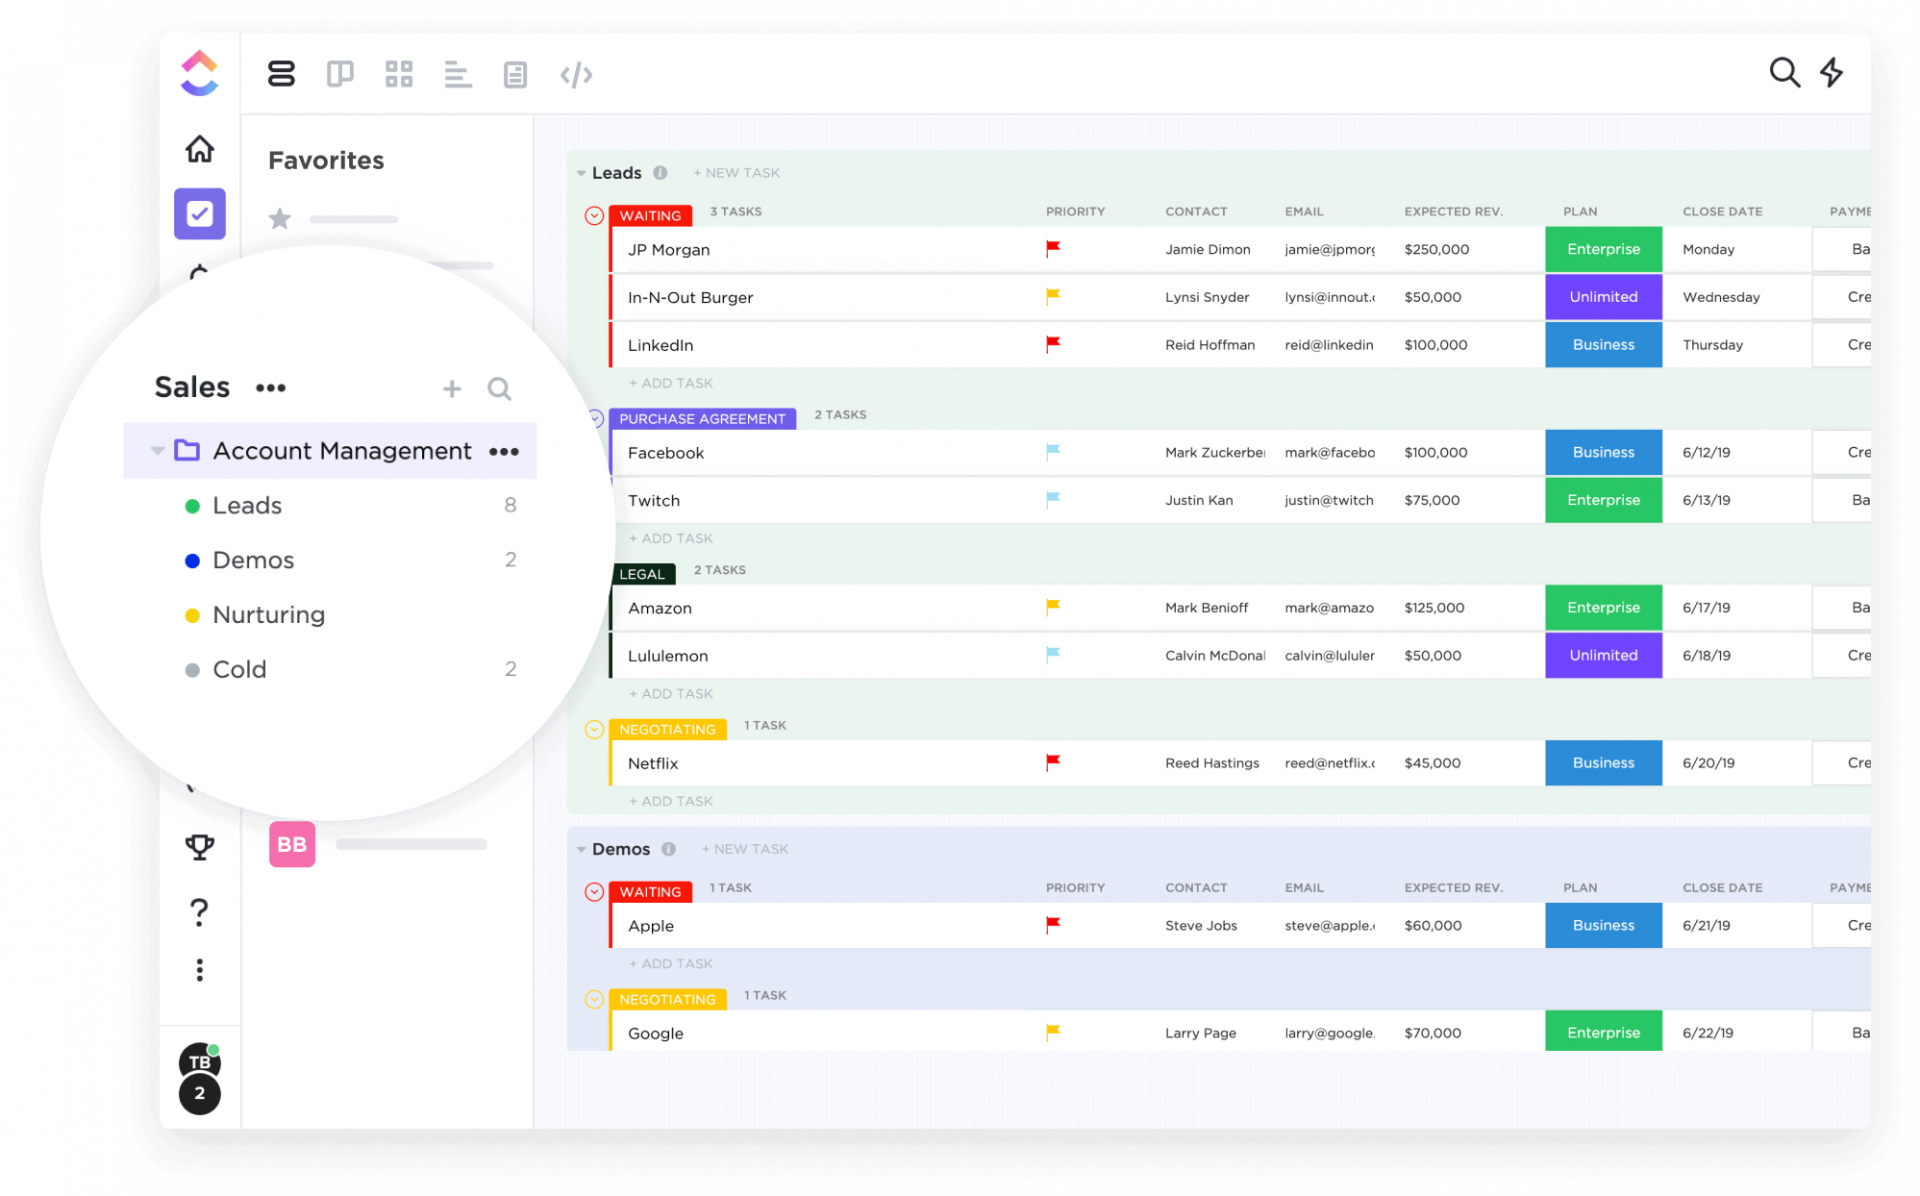Click the info icon next to Leads

[660, 173]
